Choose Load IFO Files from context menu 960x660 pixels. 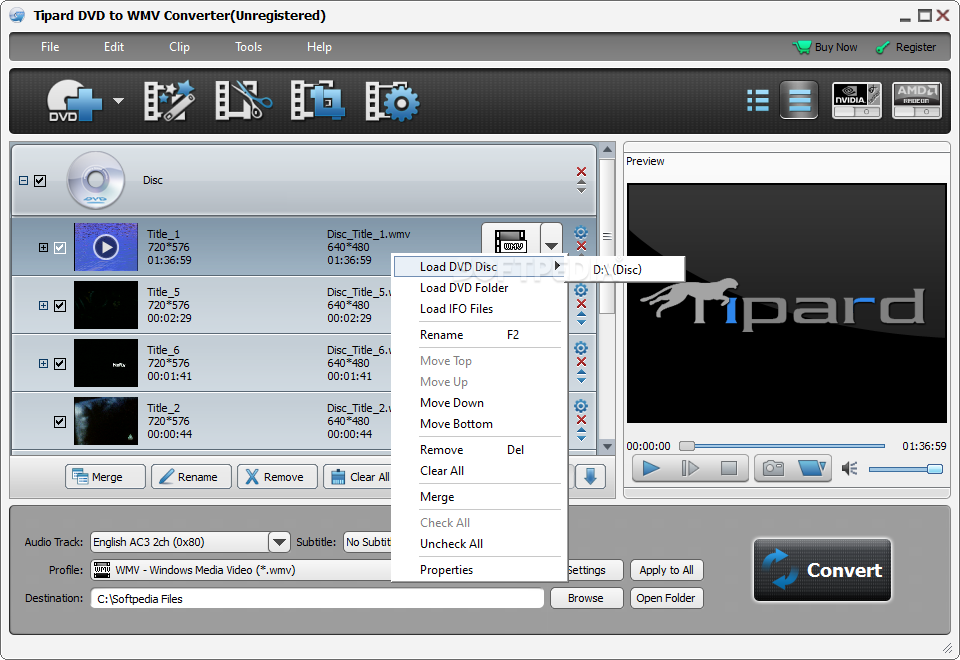point(457,309)
